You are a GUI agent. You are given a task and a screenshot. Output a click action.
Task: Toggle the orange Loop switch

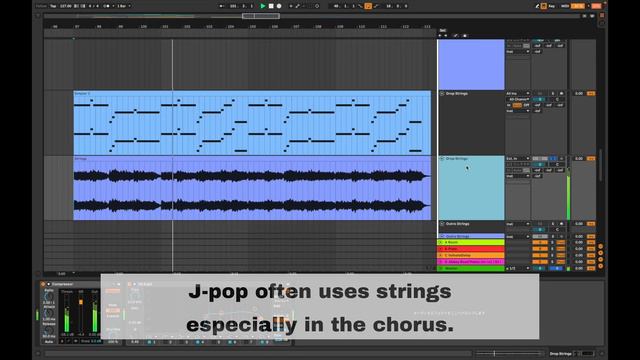coord(368,6)
